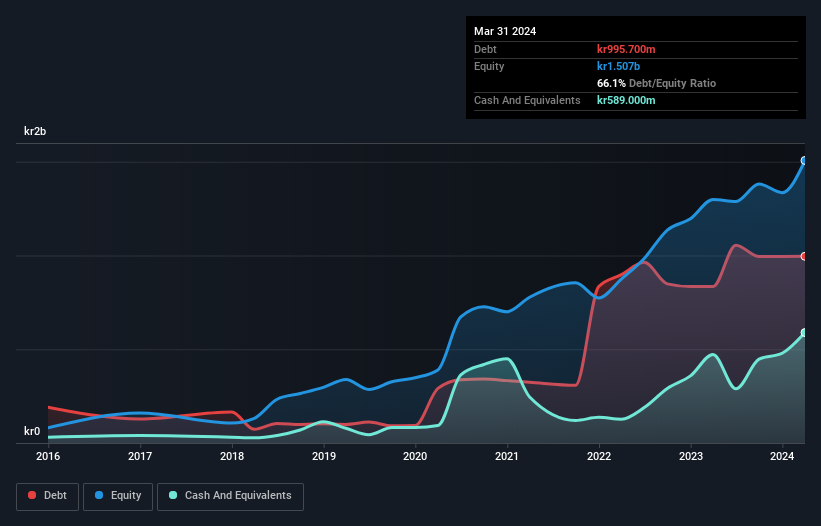Click the kr1.507b equity value
The height and width of the screenshot is (526, 821).
click(x=618, y=66)
